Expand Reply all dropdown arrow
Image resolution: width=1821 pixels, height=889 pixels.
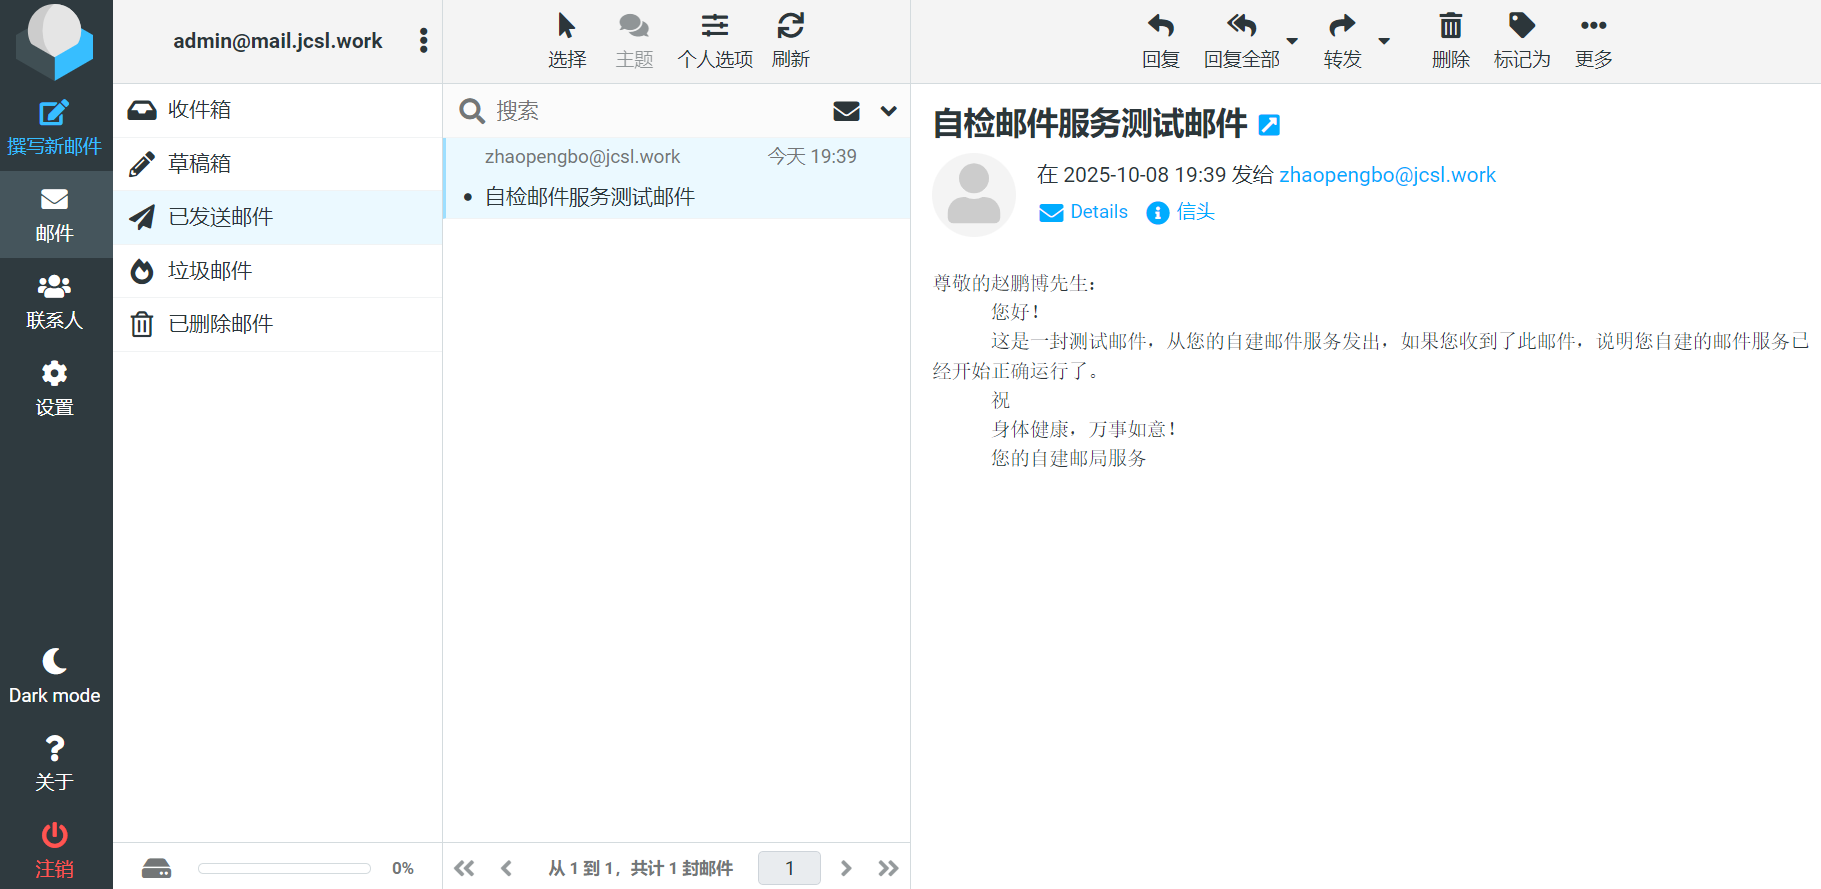click(x=1292, y=41)
